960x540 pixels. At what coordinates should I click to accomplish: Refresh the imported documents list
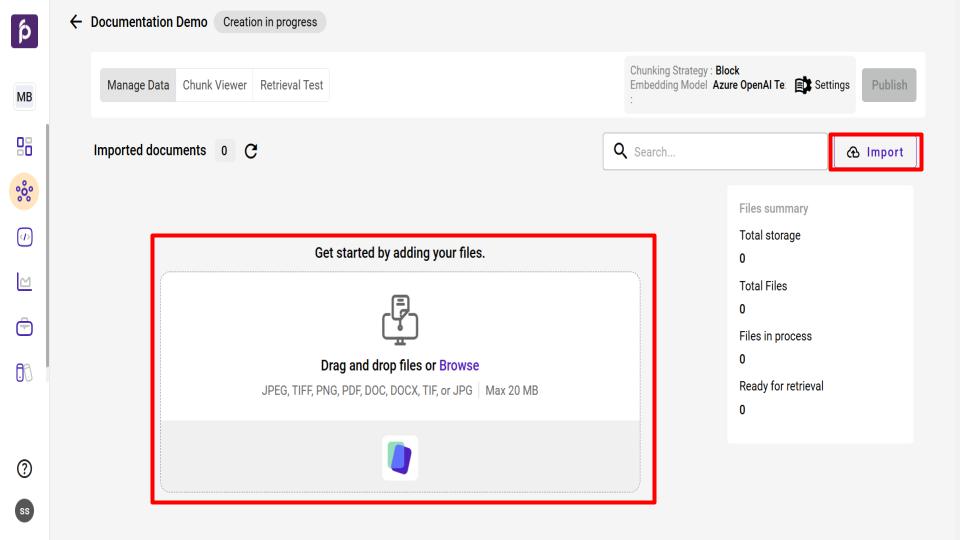[x=251, y=151]
